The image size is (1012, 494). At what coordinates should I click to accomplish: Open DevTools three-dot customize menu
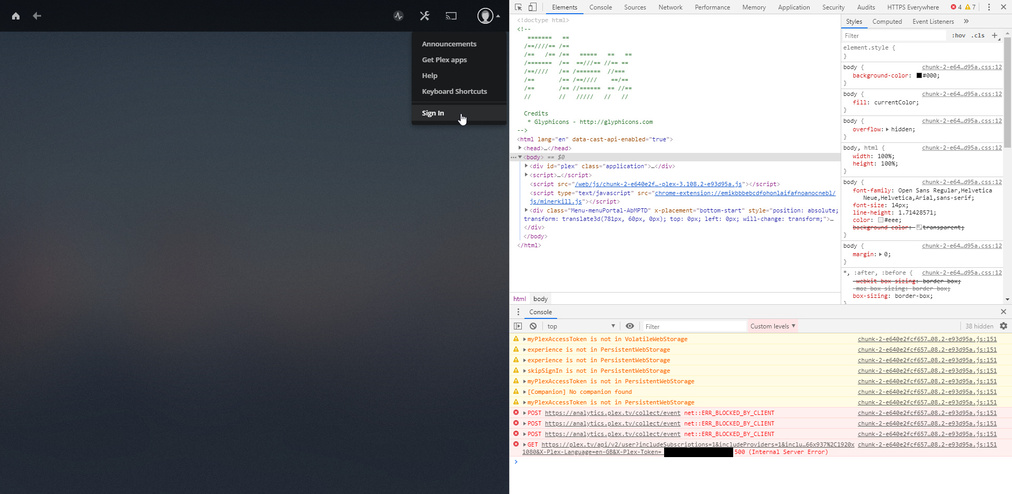tap(989, 7)
